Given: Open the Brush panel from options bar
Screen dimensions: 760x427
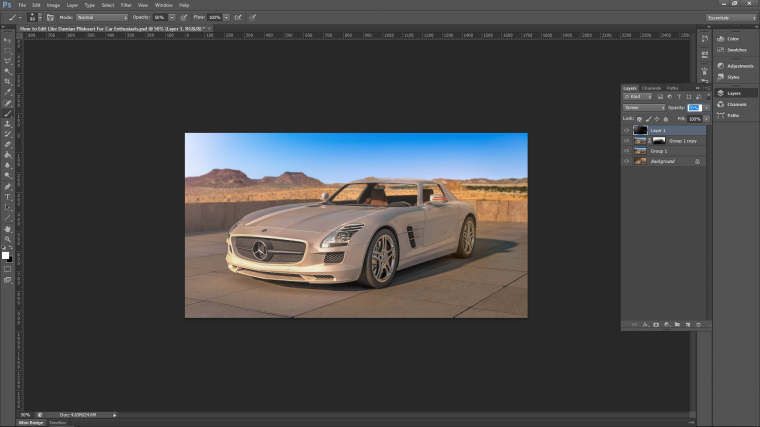Looking at the screenshot, I should pos(50,17).
